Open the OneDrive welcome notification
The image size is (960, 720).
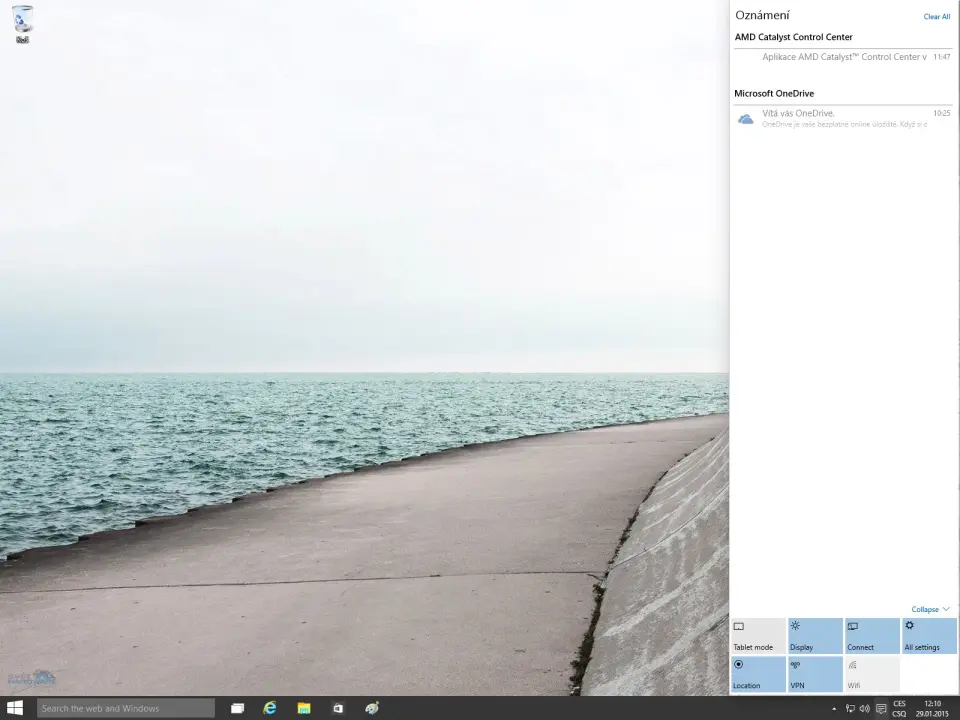pos(841,118)
